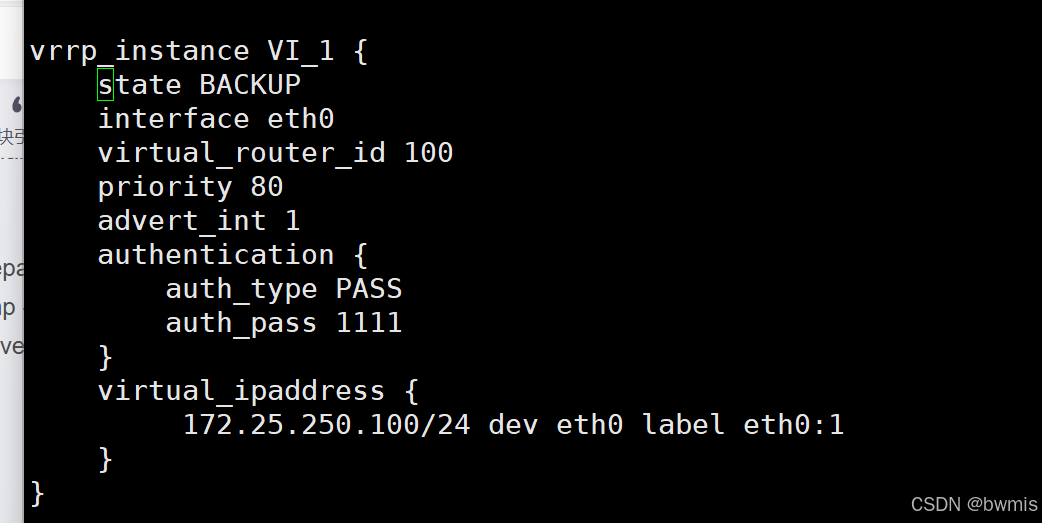Click the virtual_ipaddress keyword
The width and height of the screenshot is (1042, 523).
click(241, 391)
